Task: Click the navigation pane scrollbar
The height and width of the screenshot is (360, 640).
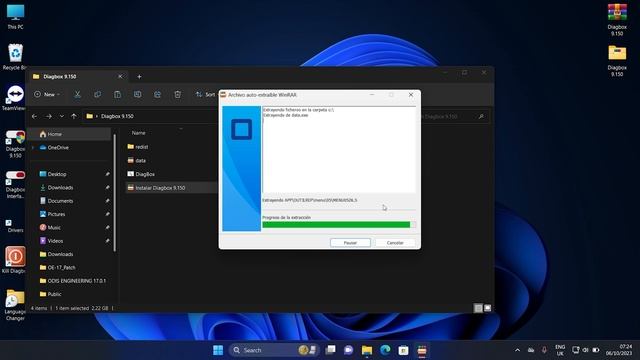Action: point(115,193)
